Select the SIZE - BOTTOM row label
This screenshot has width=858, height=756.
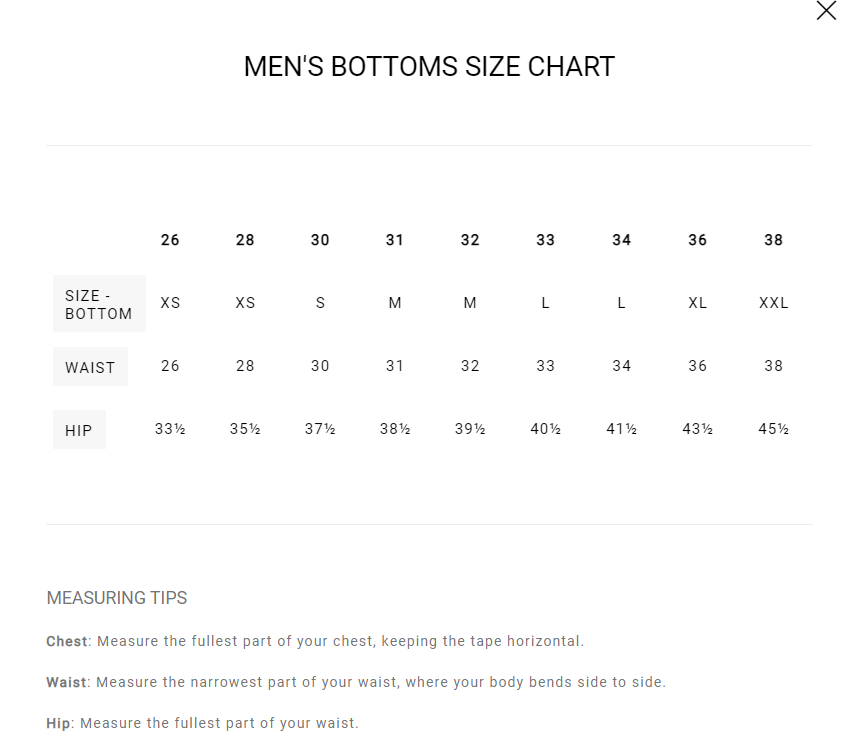pyautogui.click(x=99, y=304)
